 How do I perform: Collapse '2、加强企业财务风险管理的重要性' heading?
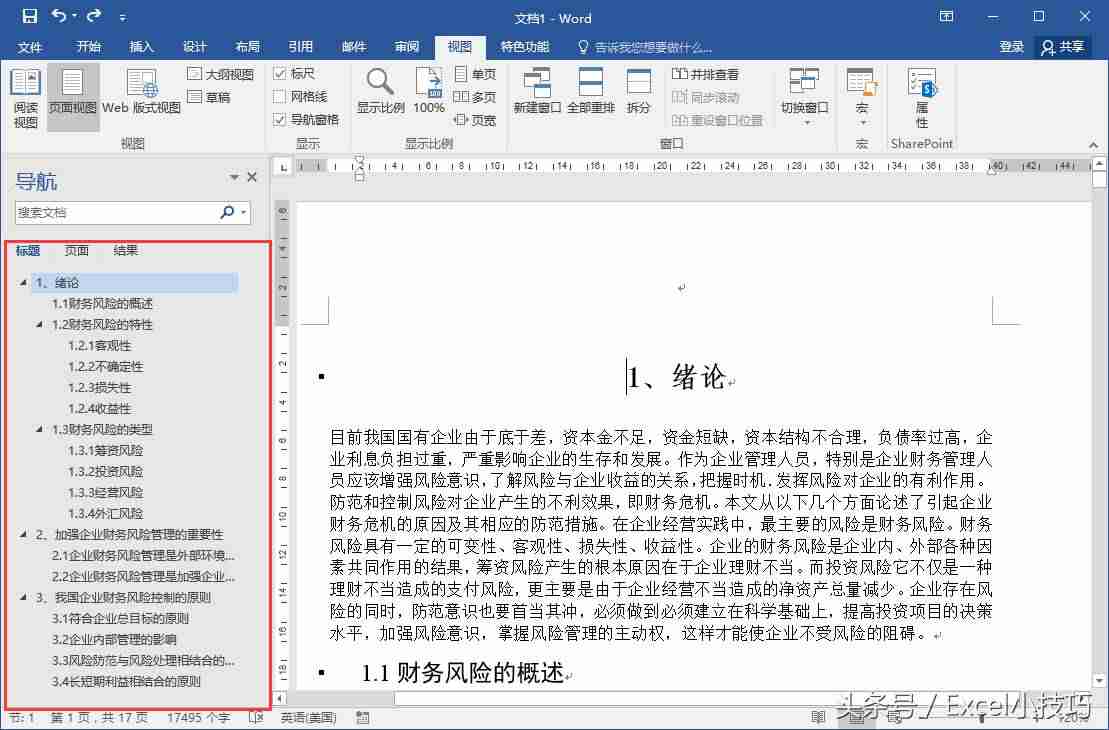23,534
